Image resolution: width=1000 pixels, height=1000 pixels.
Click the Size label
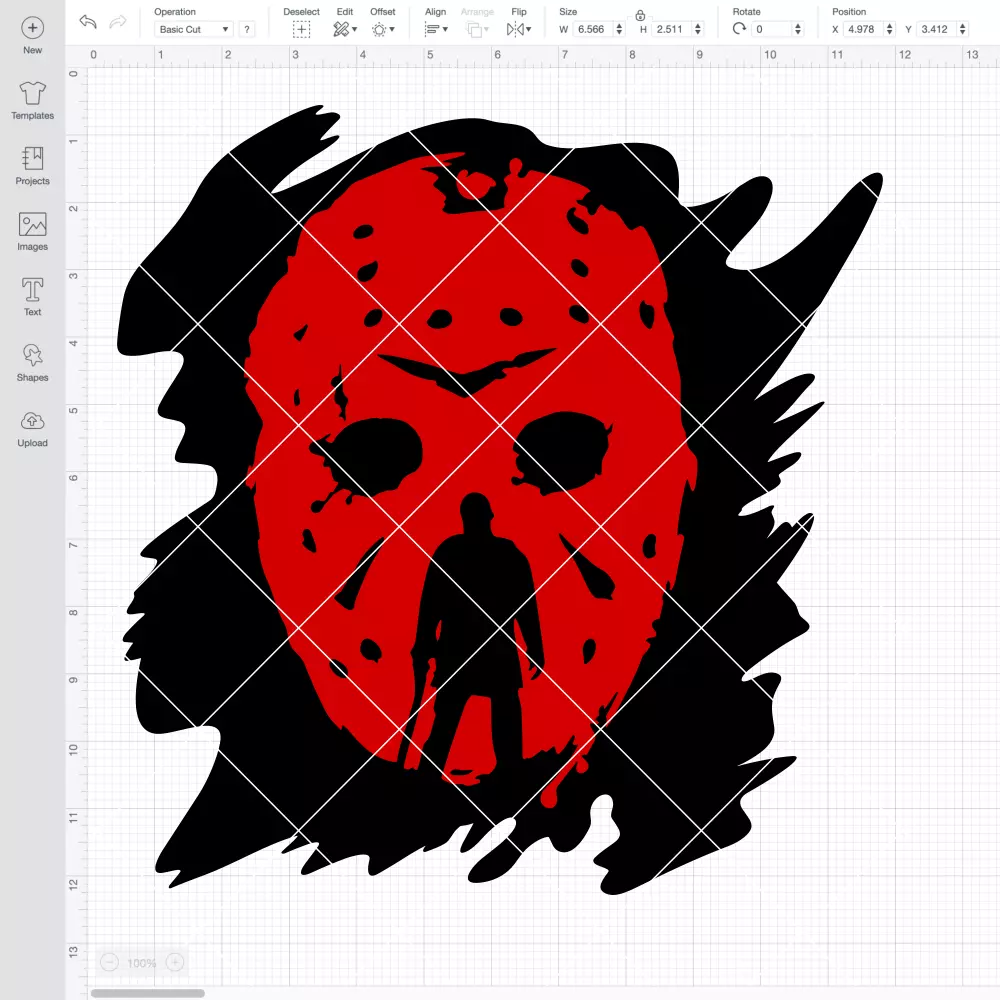[568, 11]
